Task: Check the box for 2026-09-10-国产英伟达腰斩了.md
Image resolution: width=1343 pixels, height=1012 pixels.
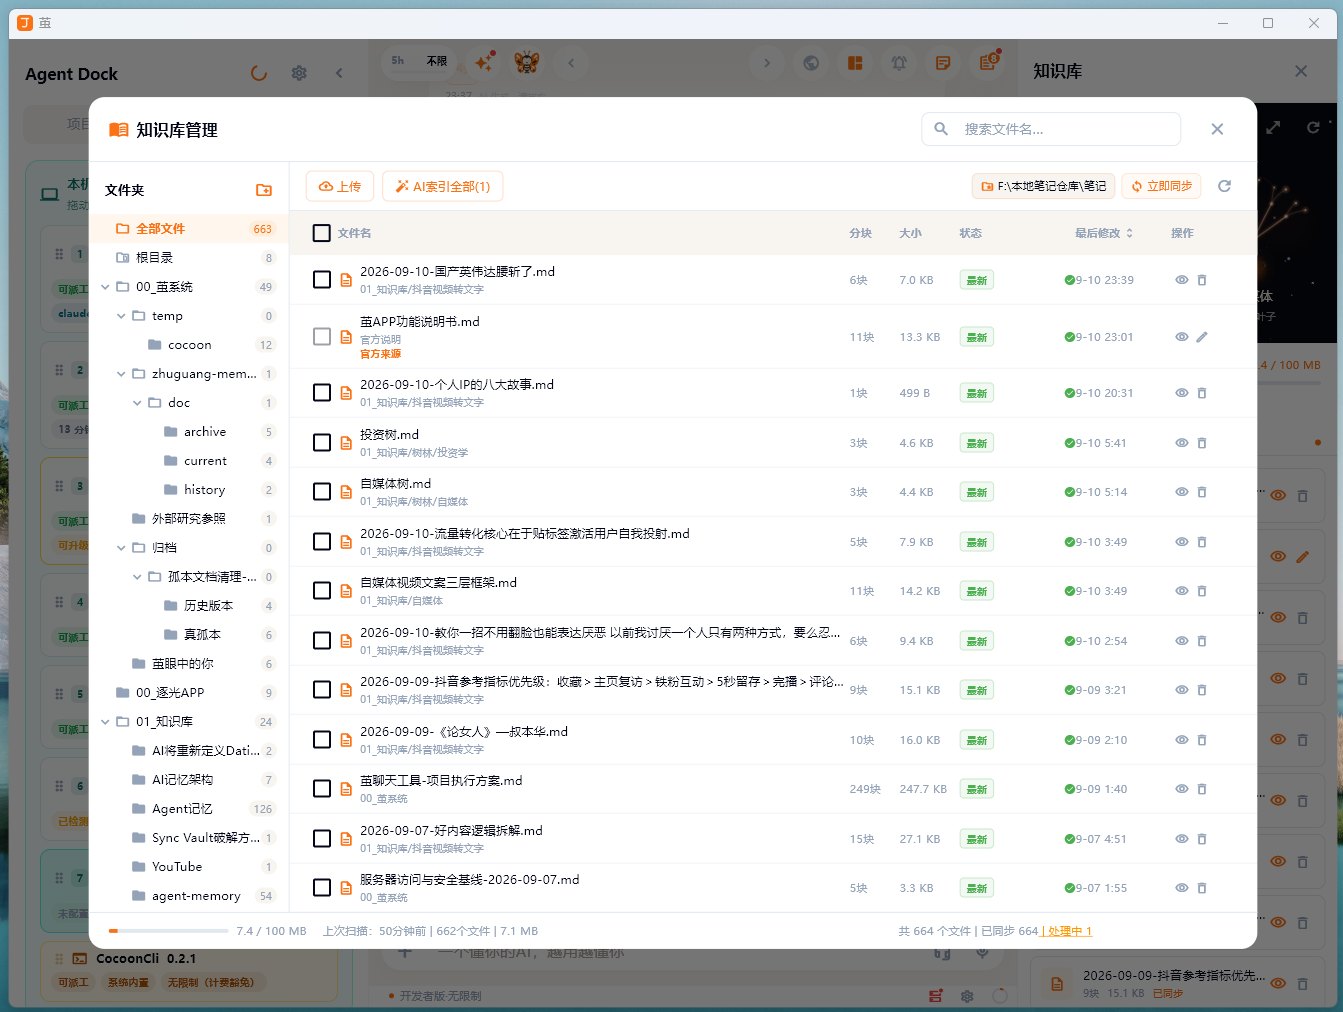Action: pos(322,280)
